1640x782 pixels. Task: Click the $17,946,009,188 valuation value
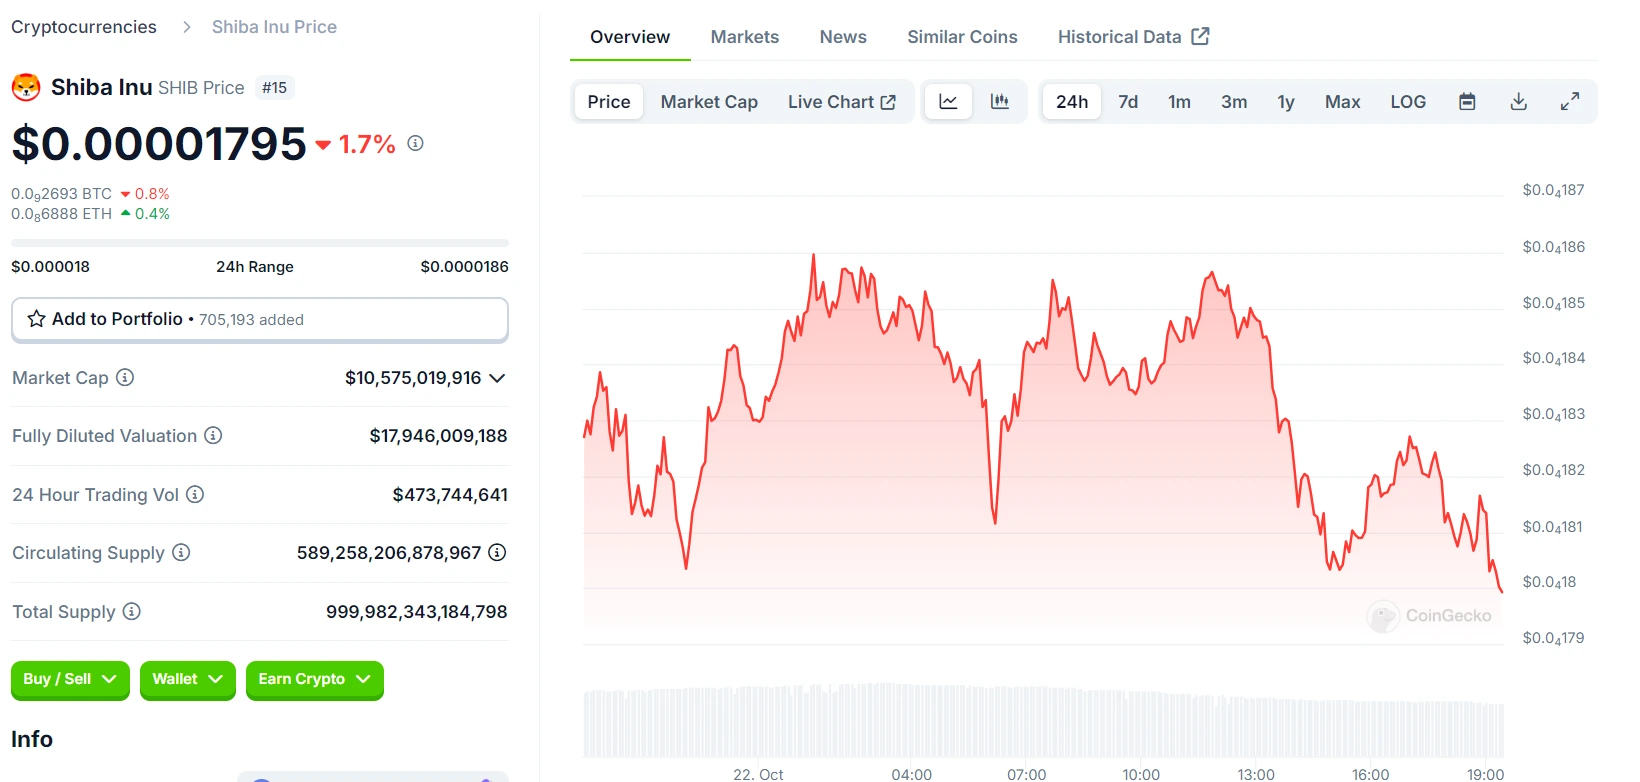438,436
